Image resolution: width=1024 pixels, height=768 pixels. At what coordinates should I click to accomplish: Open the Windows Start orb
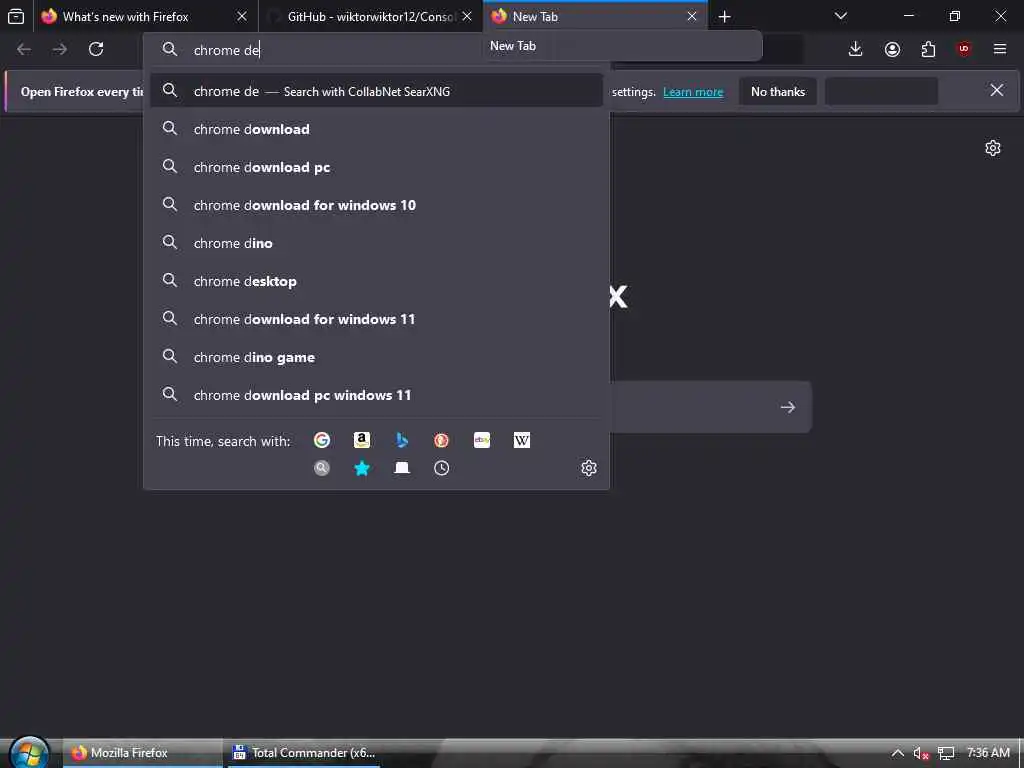click(29, 752)
